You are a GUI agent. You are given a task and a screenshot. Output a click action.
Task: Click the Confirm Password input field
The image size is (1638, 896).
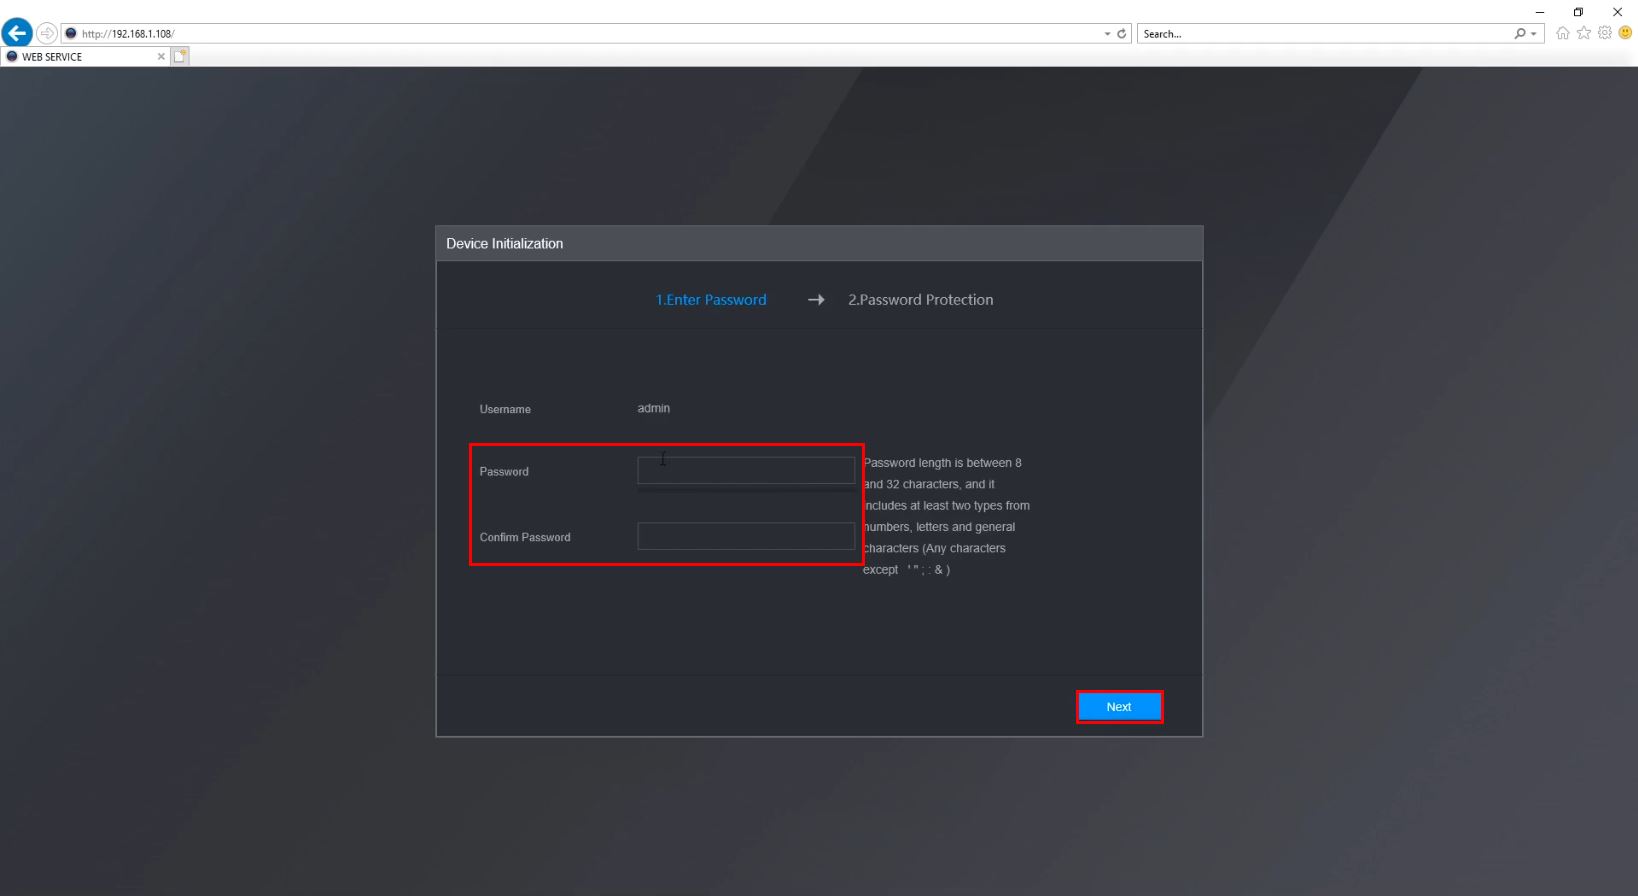click(746, 536)
